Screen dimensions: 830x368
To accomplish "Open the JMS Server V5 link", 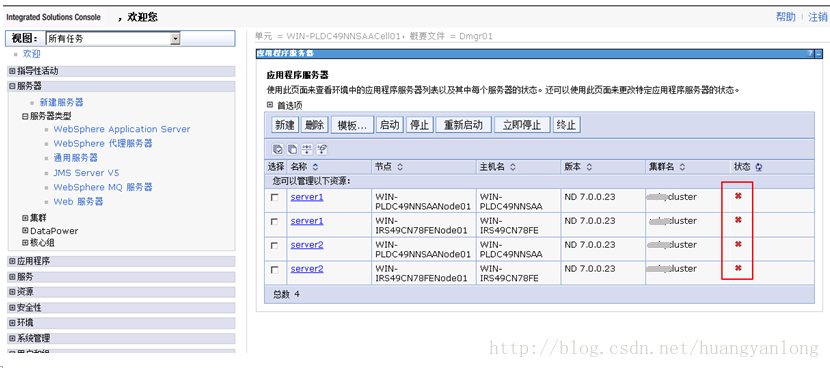I will pos(86,173).
